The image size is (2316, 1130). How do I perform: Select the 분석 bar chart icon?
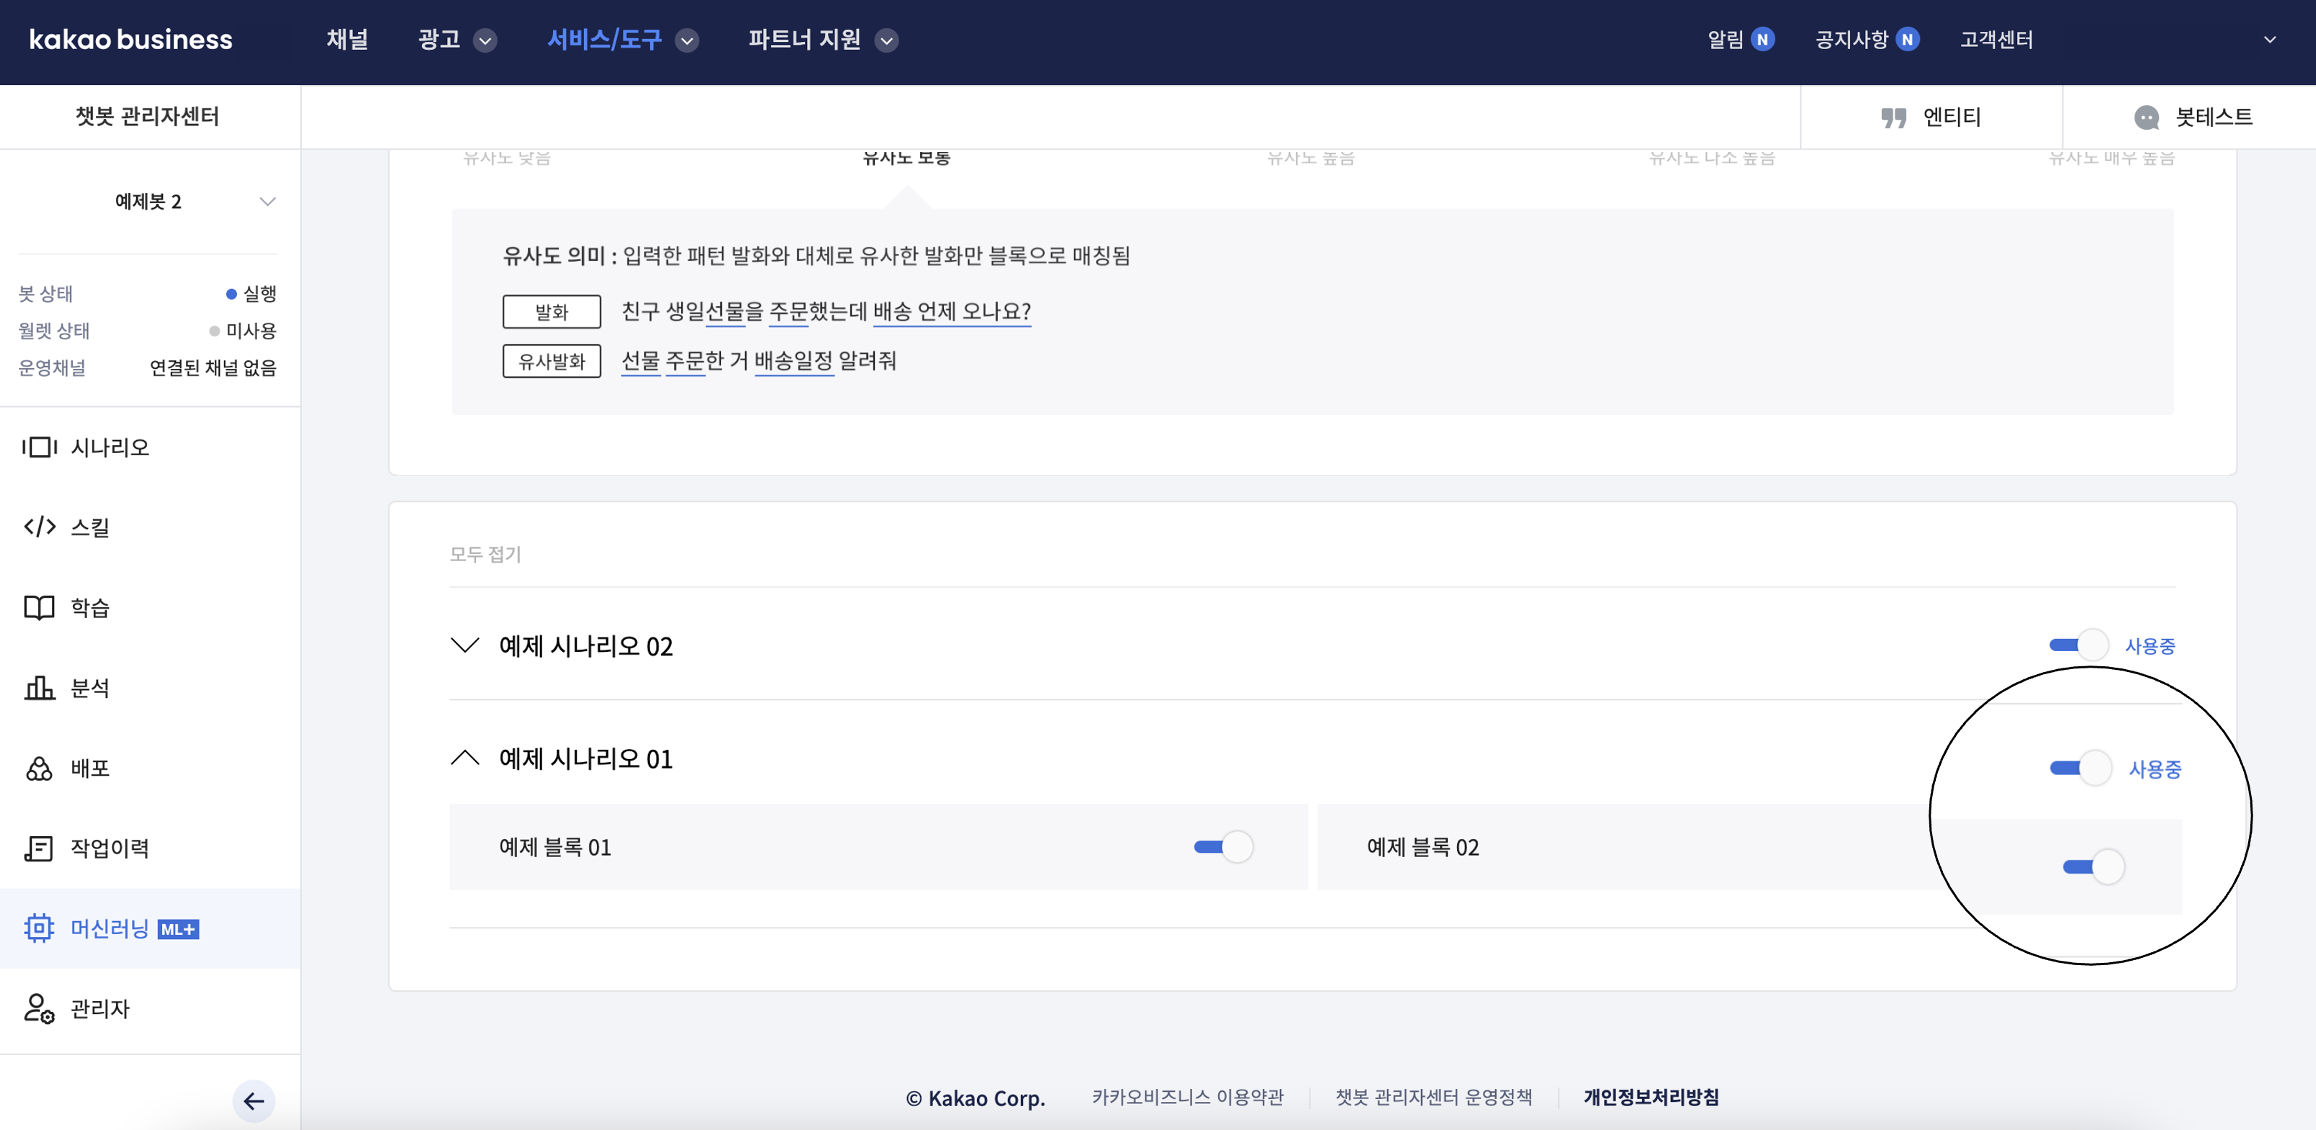click(x=39, y=688)
